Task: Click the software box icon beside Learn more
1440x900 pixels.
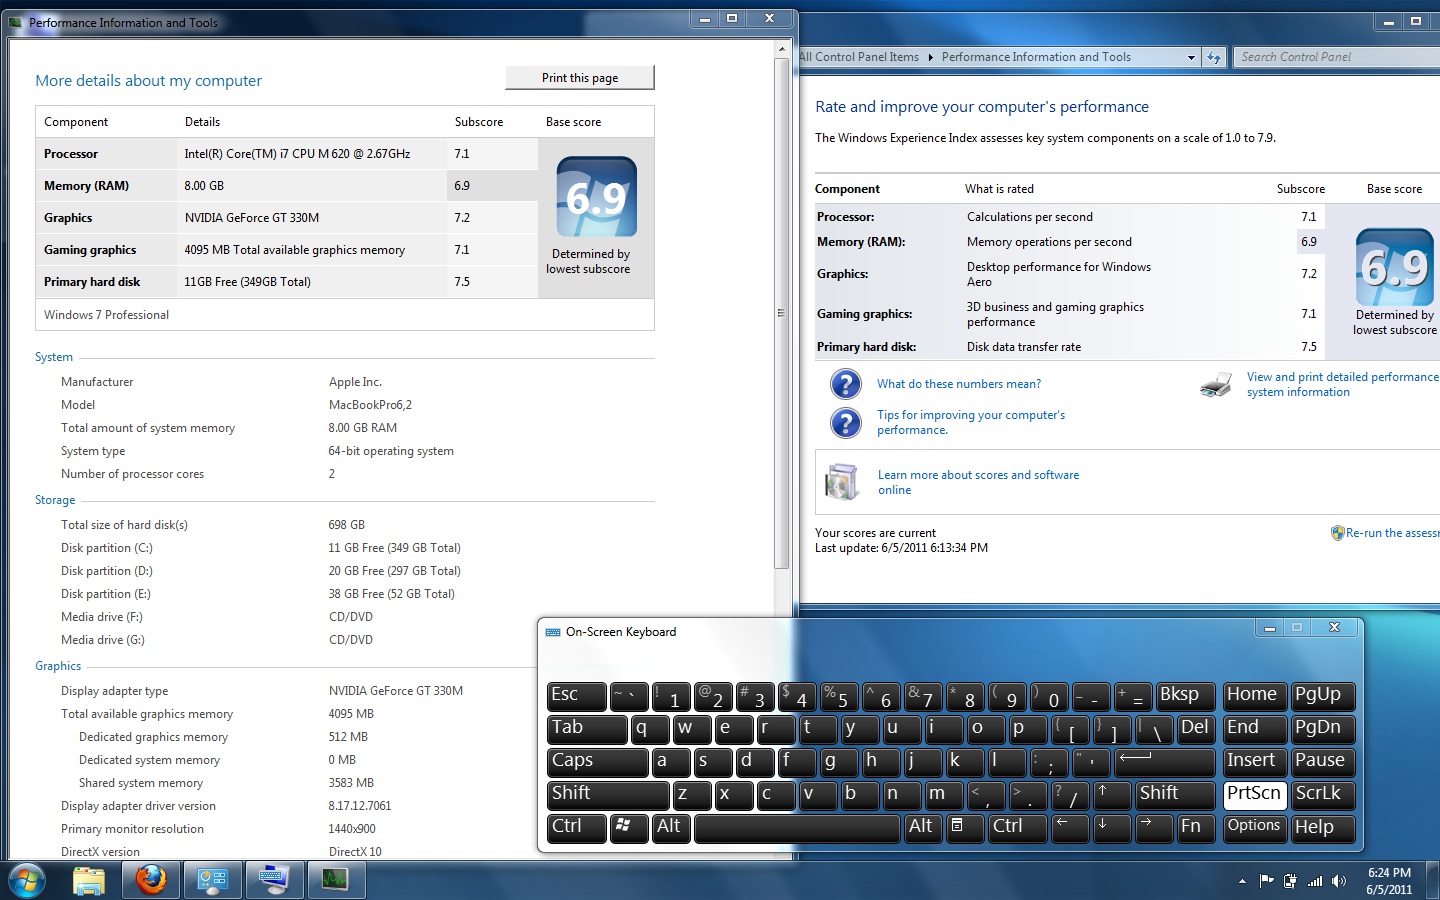Action: coord(842,482)
